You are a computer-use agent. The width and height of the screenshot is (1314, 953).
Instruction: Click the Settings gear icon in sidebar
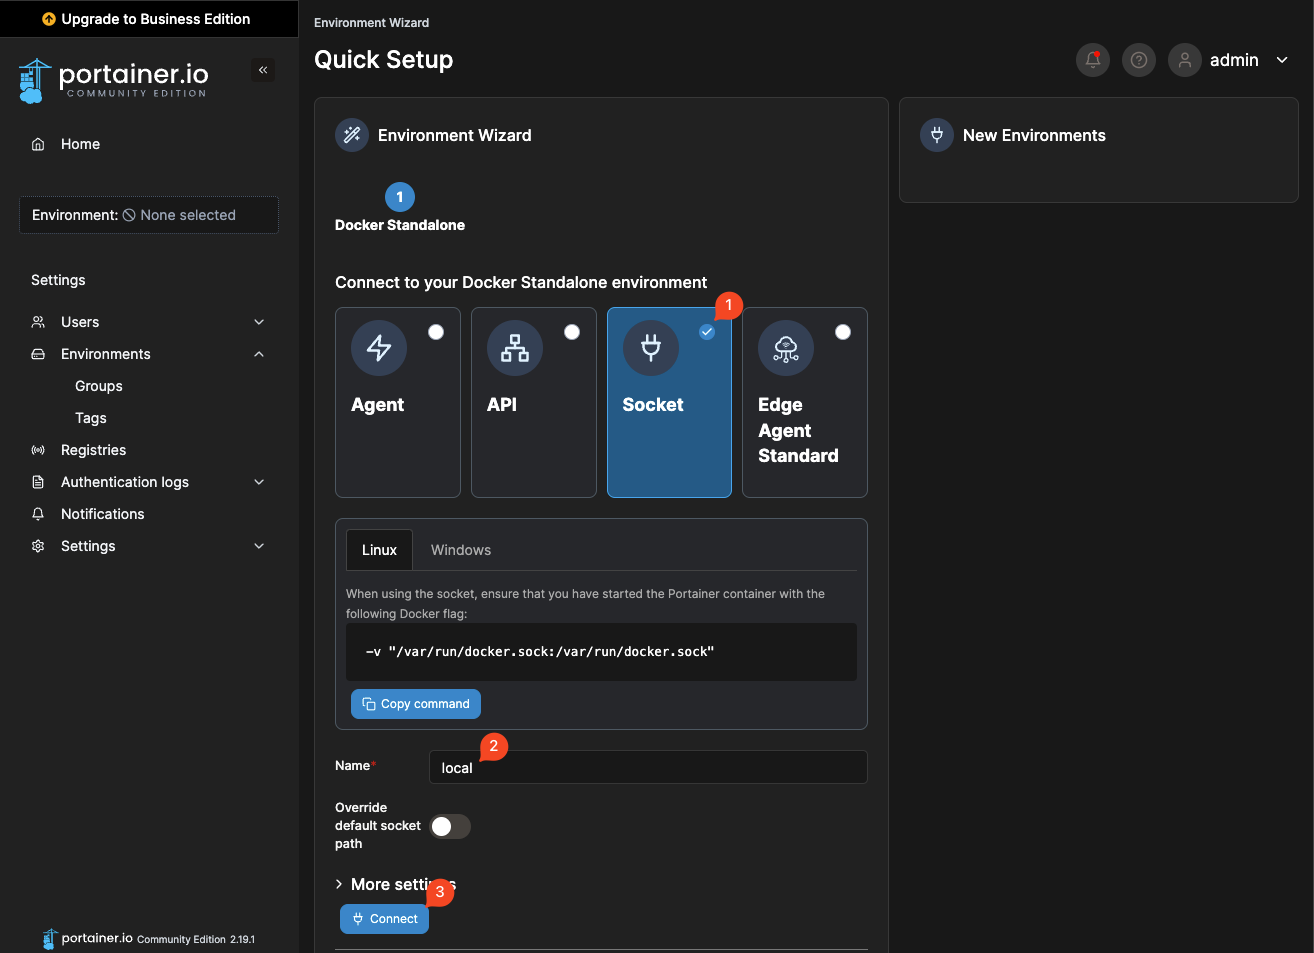[38, 546]
